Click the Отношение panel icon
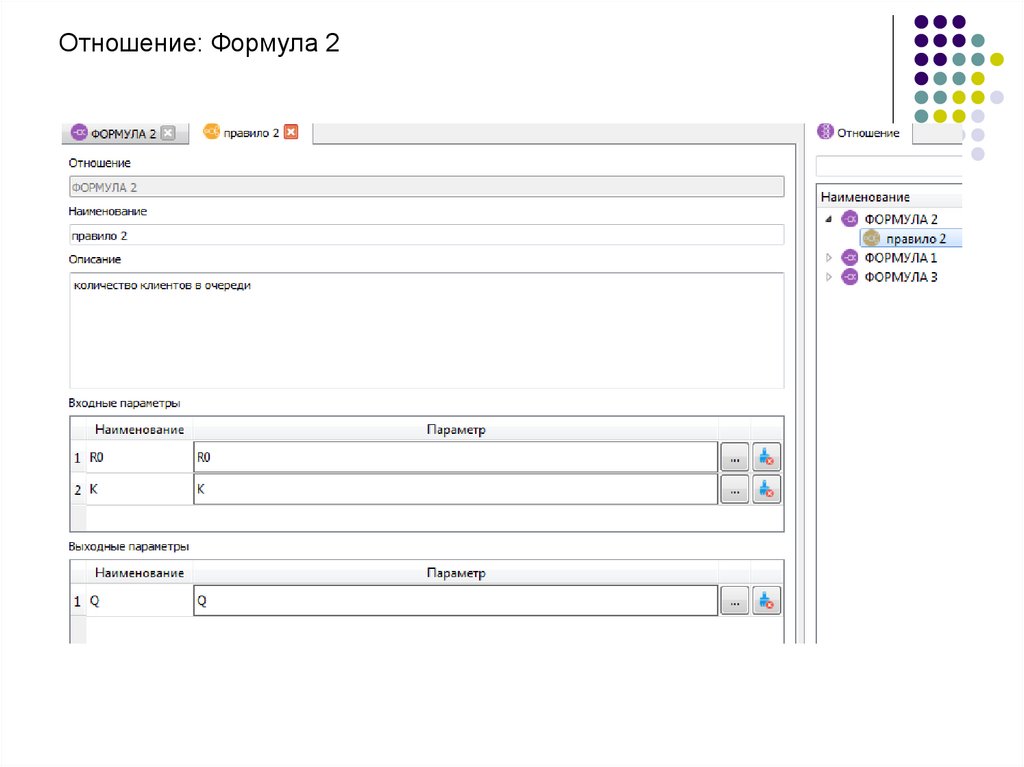The height and width of the screenshot is (767, 1024). (x=825, y=131)
